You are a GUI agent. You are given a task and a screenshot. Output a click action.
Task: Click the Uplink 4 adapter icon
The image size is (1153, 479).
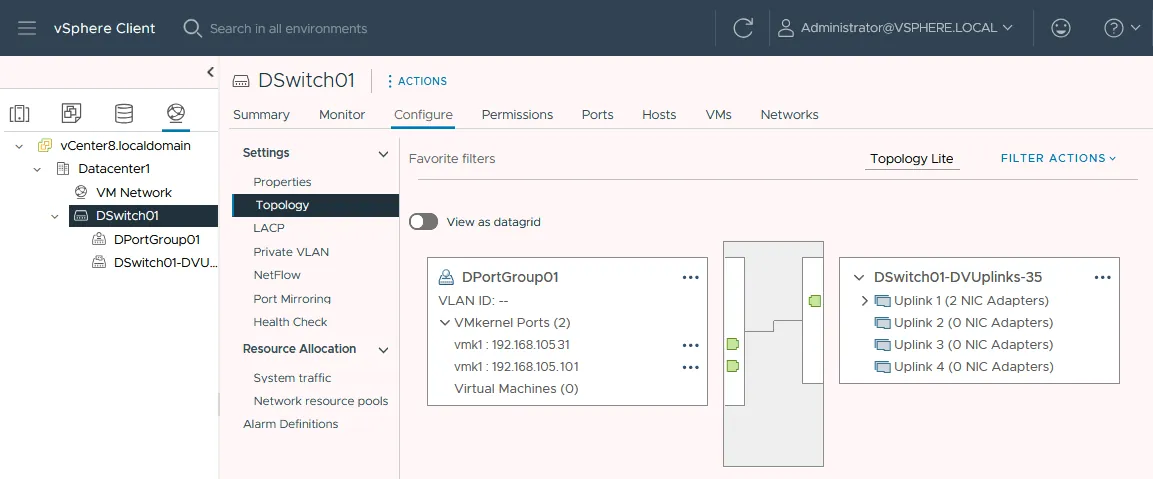coord(882,366)
